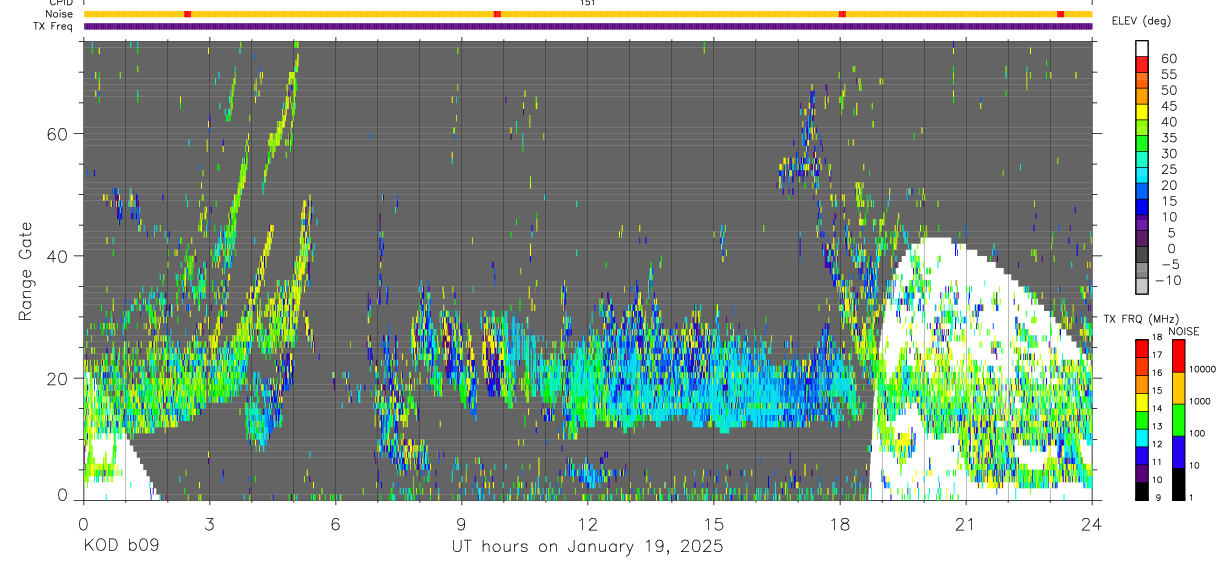The height and width of the screenshot is (567, 1228).
Task: Click the 'NOISE' colorbar title
Action: (1182, 331)
